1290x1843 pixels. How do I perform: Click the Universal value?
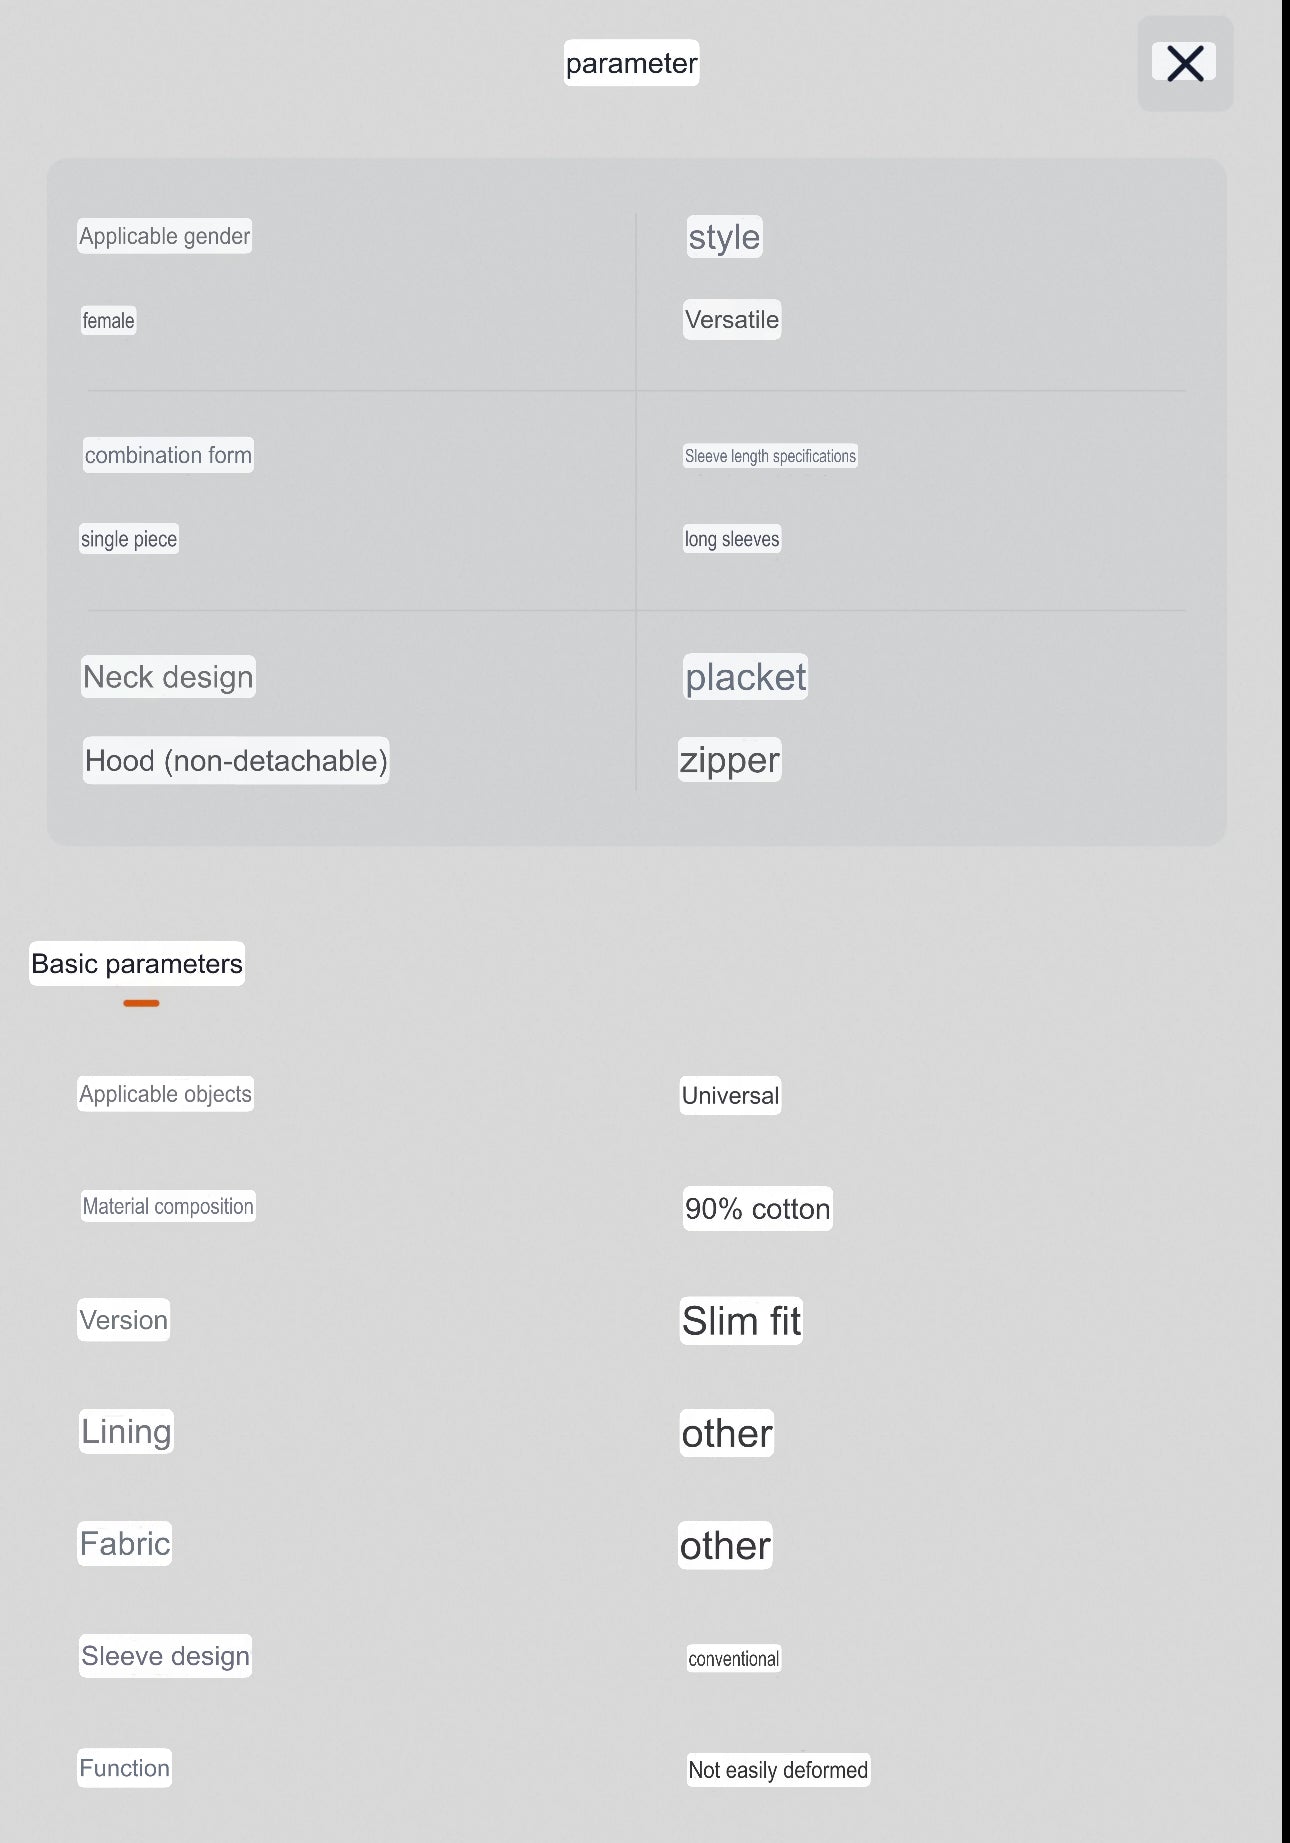click(x=730, y=1096)
